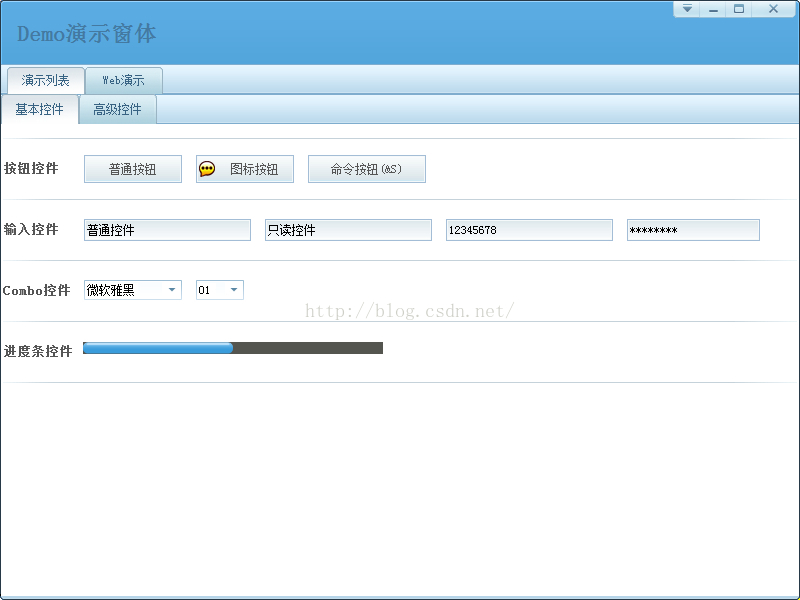Click the 只读控件 read-only field
Image resolution: width=800 pixels, height=600 pixels.
[x=348, y=230]
